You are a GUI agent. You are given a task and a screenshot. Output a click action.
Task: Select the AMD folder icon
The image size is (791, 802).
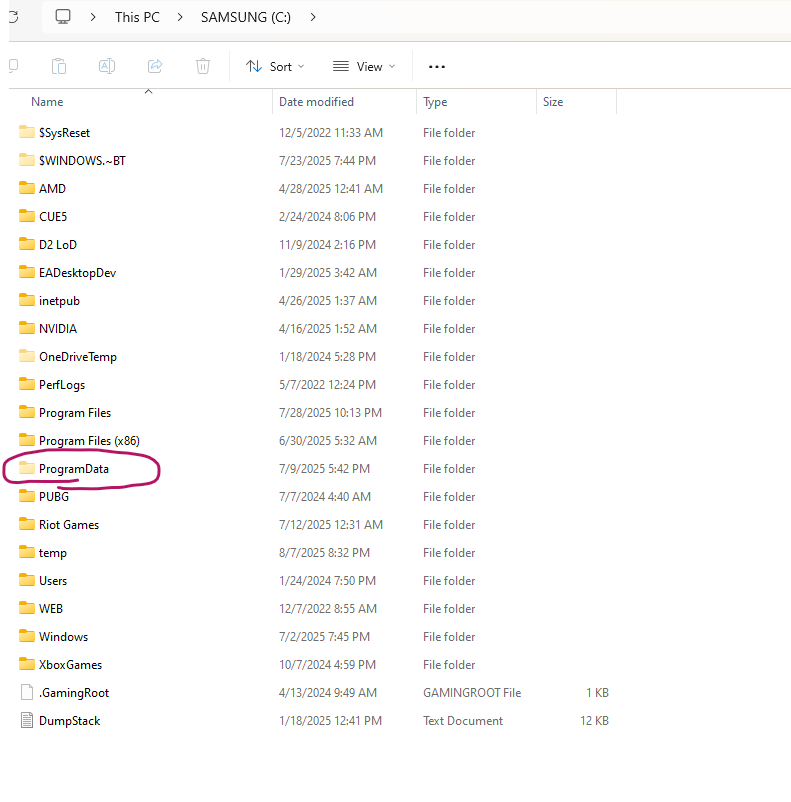coord(27,188)
